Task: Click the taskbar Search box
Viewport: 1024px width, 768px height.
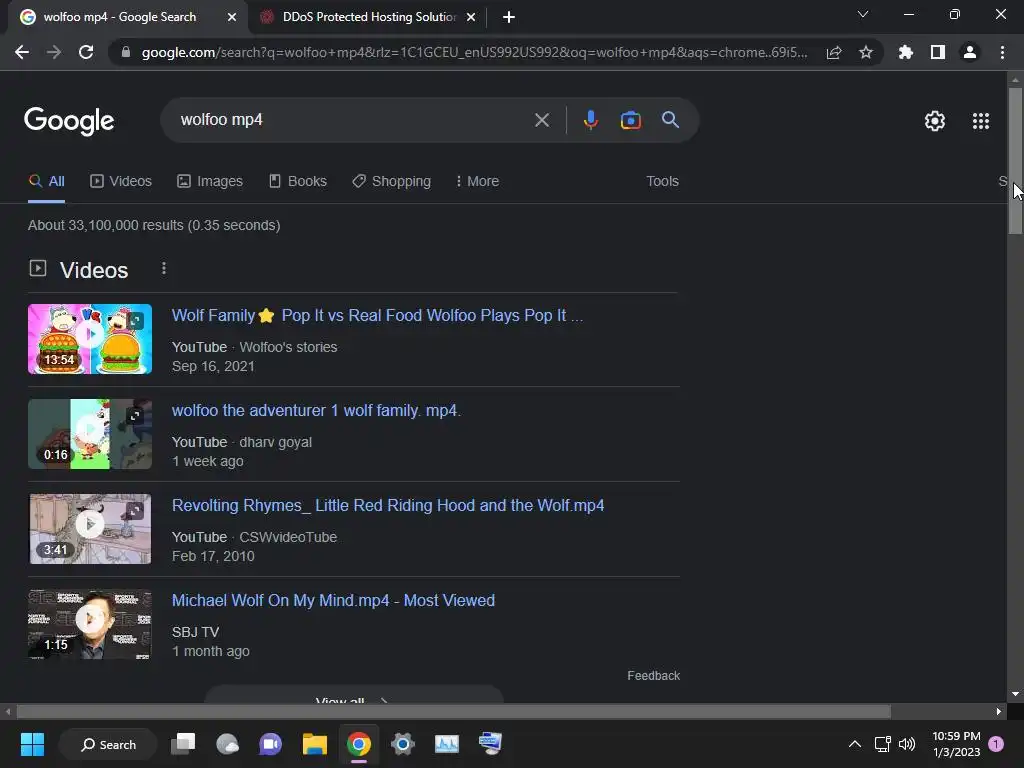Action: point(108,744)
